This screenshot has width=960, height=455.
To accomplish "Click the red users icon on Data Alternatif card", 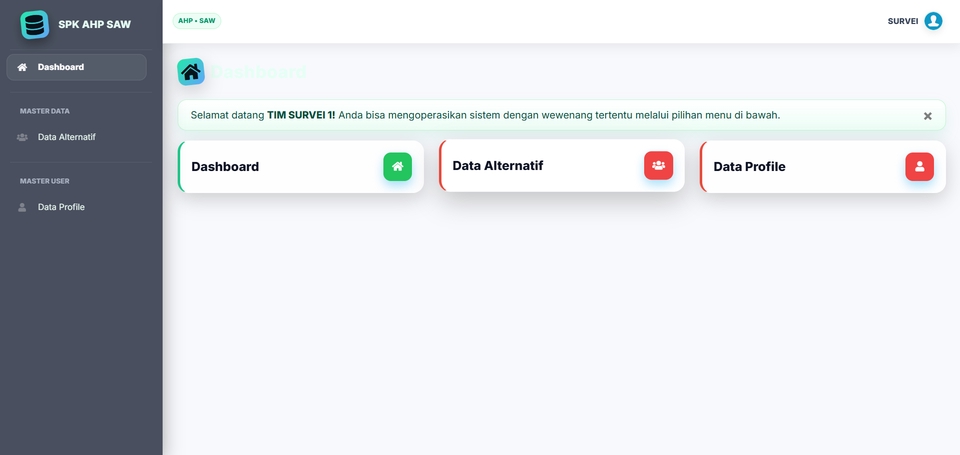I will click(658, 165).
